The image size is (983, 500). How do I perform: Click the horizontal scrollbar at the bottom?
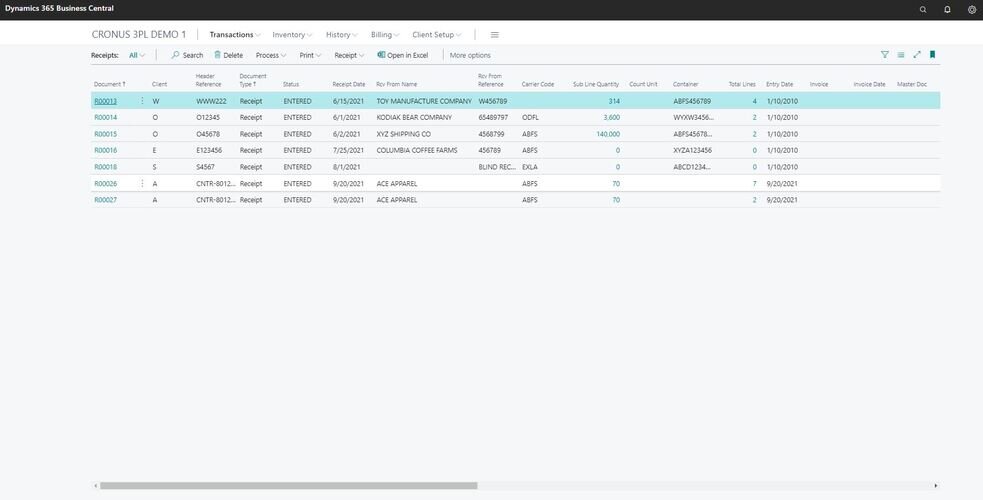tap(288, 486)
